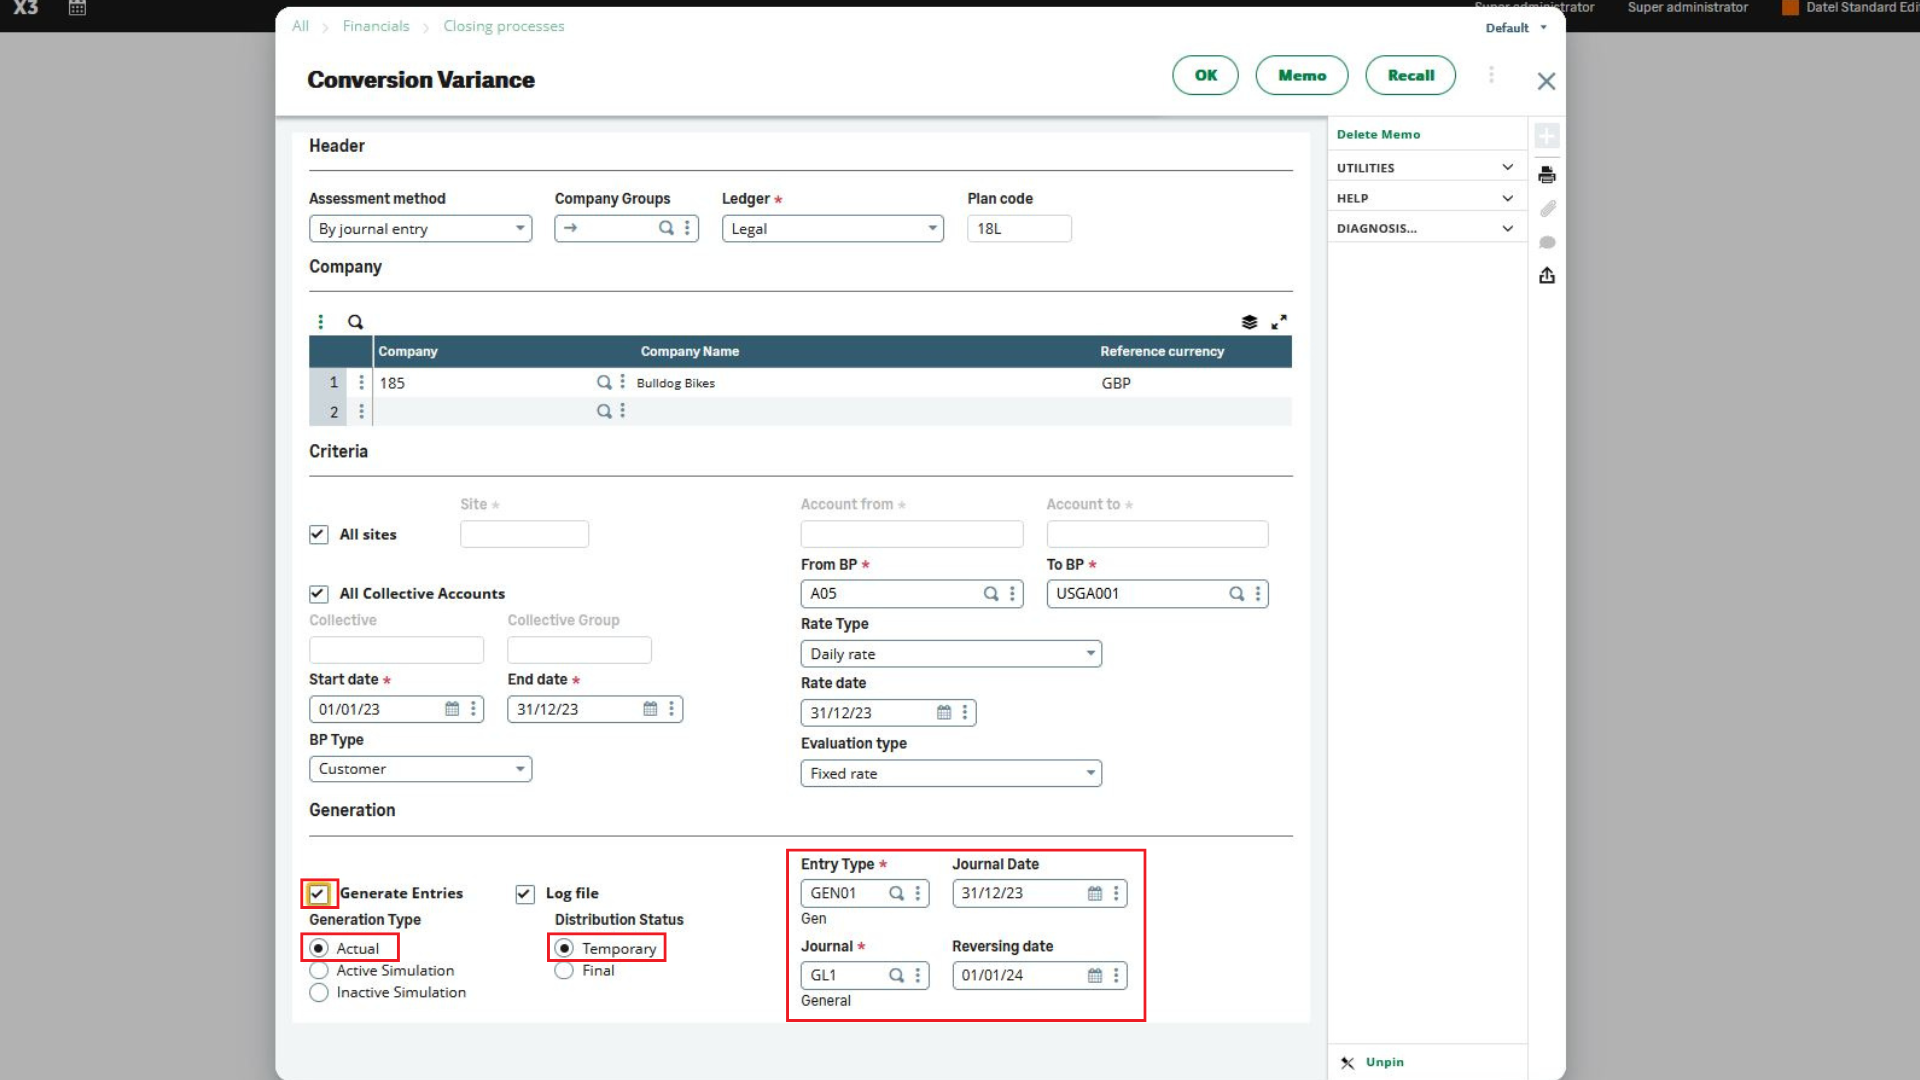
Task: Click the Unpin link
Action: coord(1384,1062)
